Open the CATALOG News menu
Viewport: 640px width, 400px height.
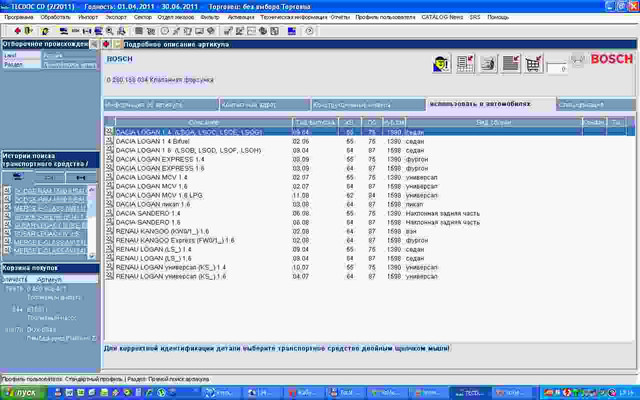[x=442, y=17]
